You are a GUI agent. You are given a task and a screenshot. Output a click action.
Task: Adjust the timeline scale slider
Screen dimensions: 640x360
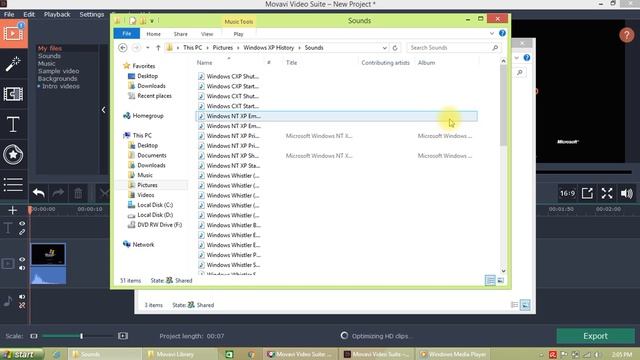[x=82, y=336]
